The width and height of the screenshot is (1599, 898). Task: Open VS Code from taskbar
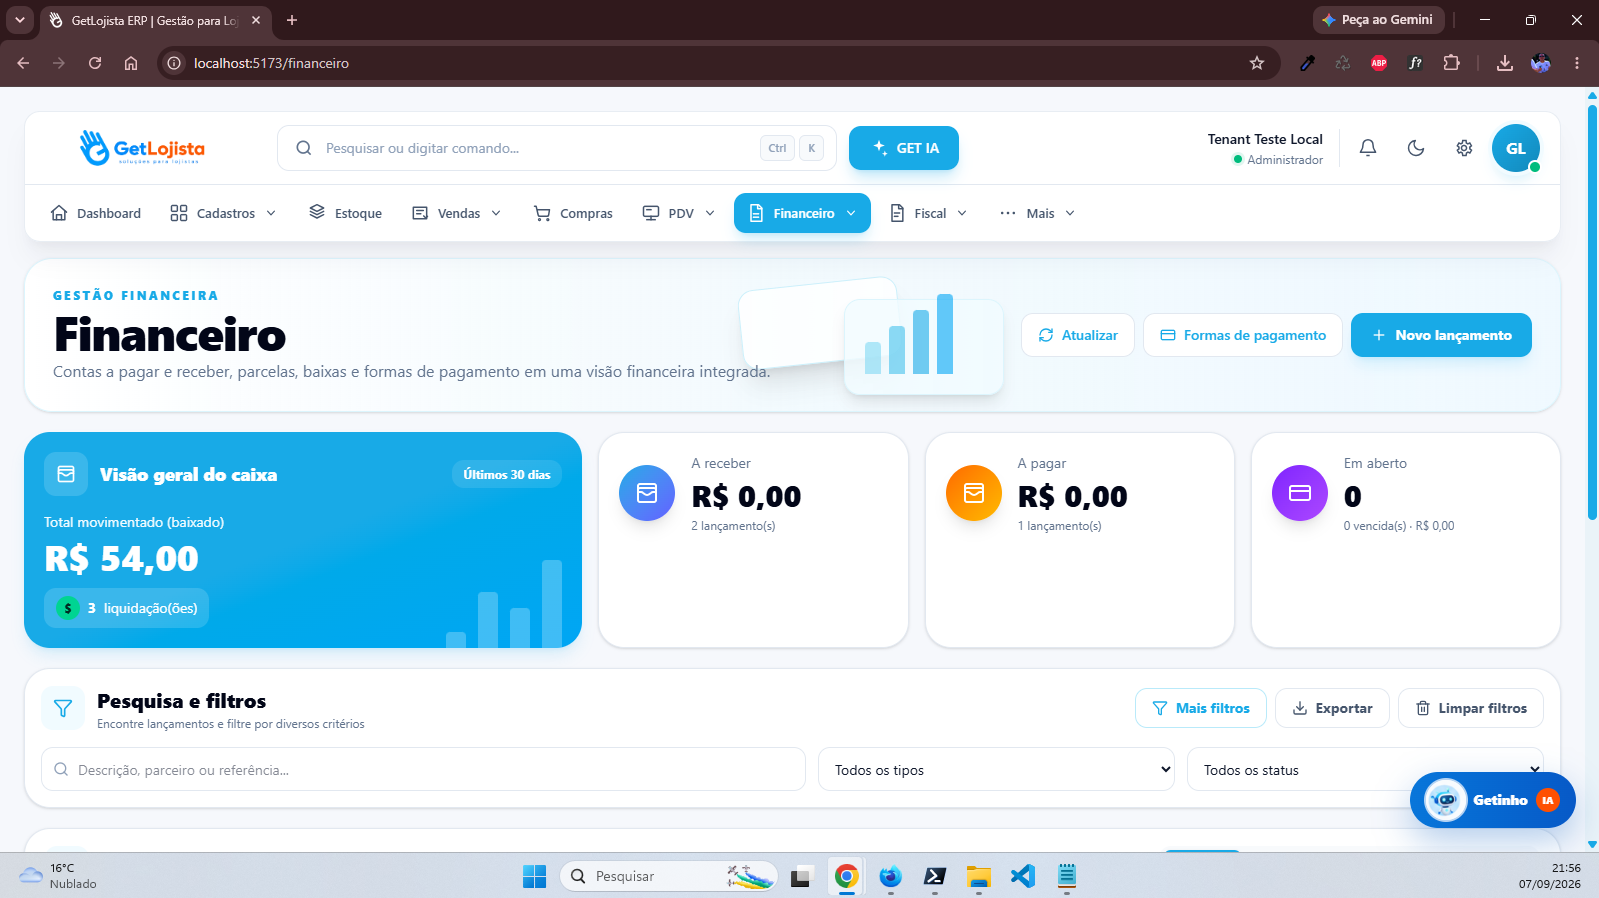[1022, 876]
